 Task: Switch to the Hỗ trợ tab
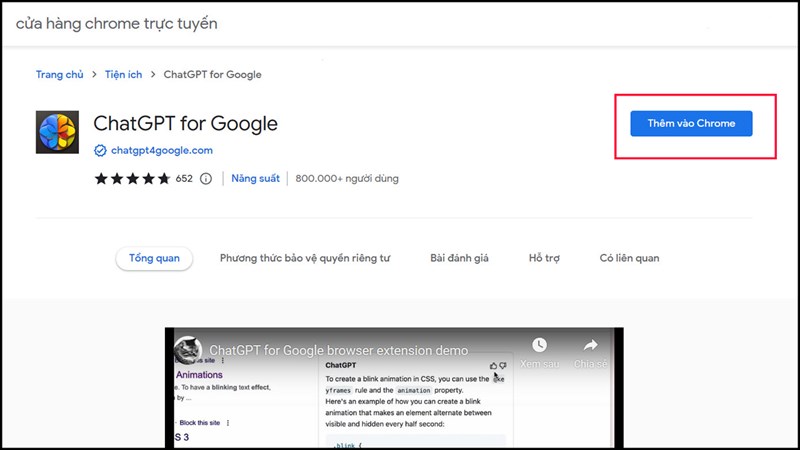[544, 258]
